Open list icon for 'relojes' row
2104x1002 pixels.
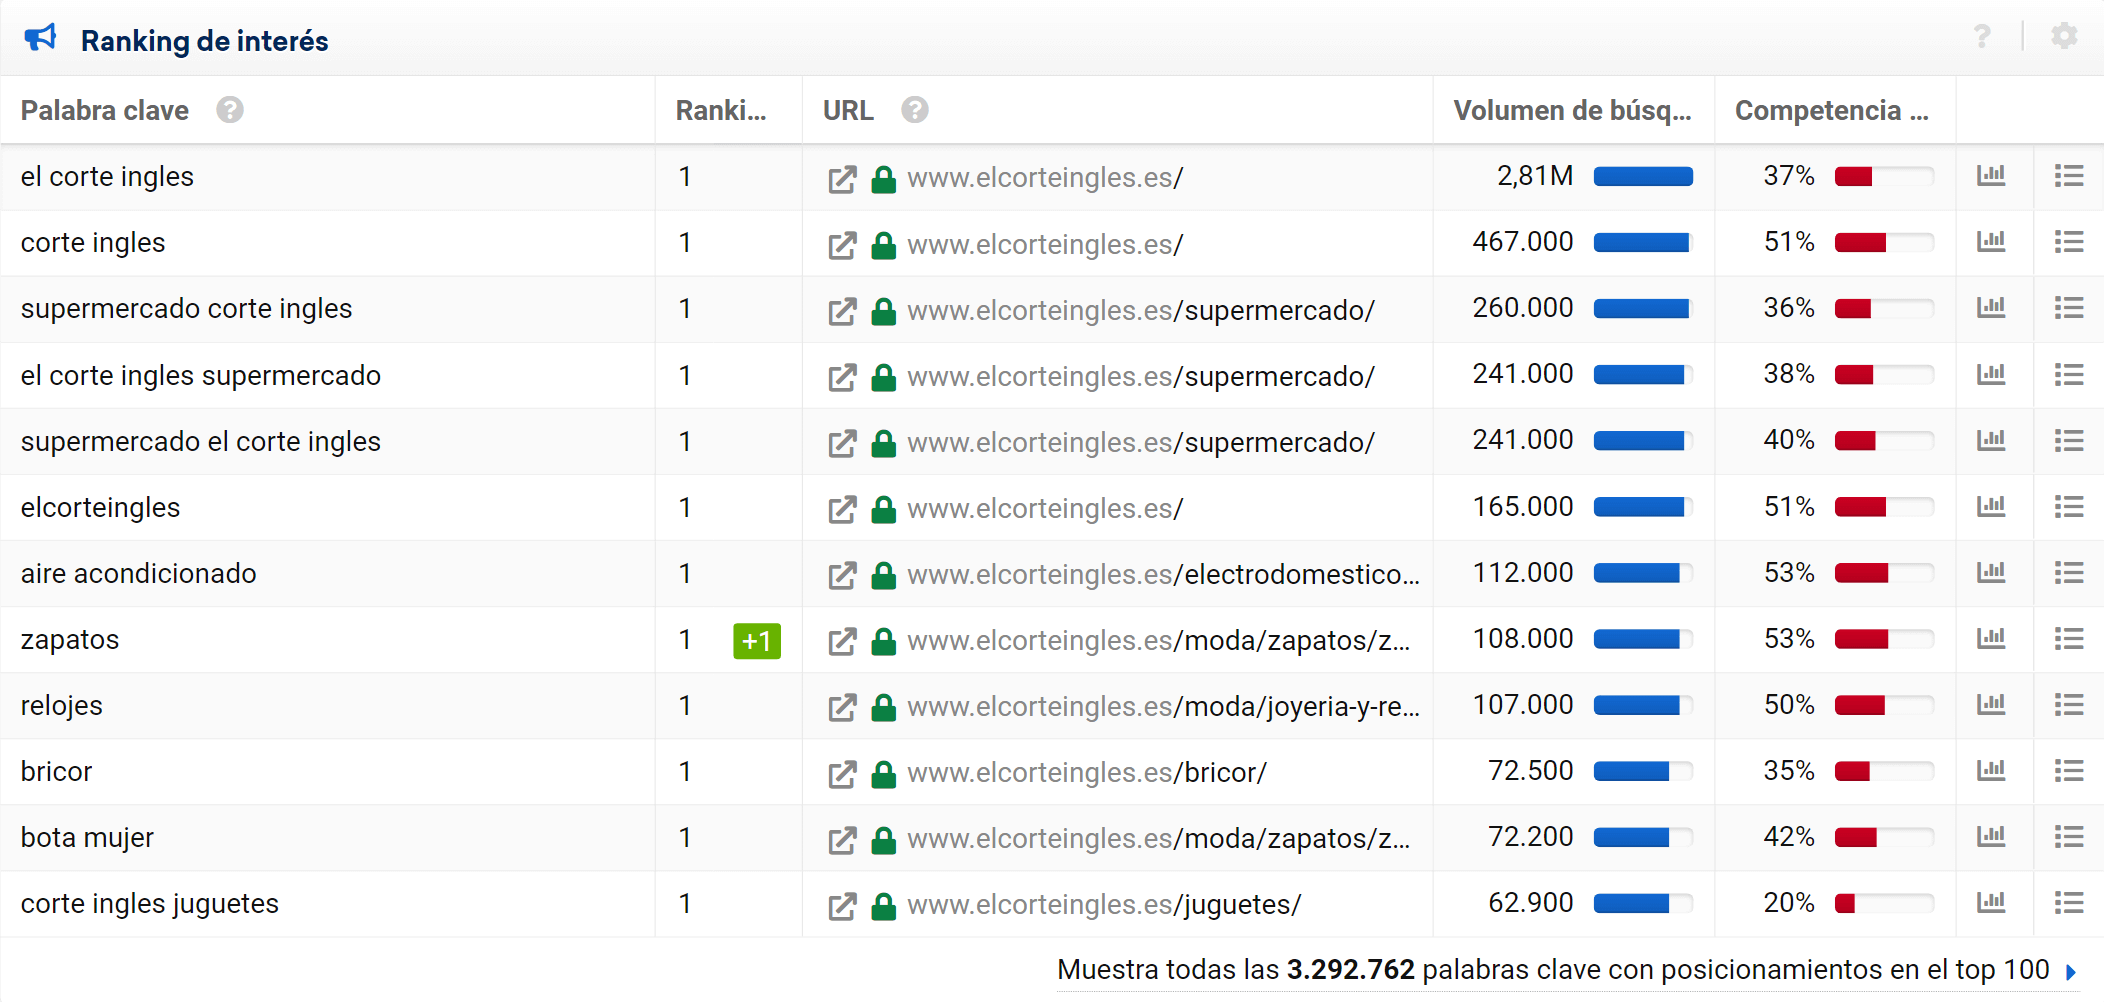[x=2068, y=705]
